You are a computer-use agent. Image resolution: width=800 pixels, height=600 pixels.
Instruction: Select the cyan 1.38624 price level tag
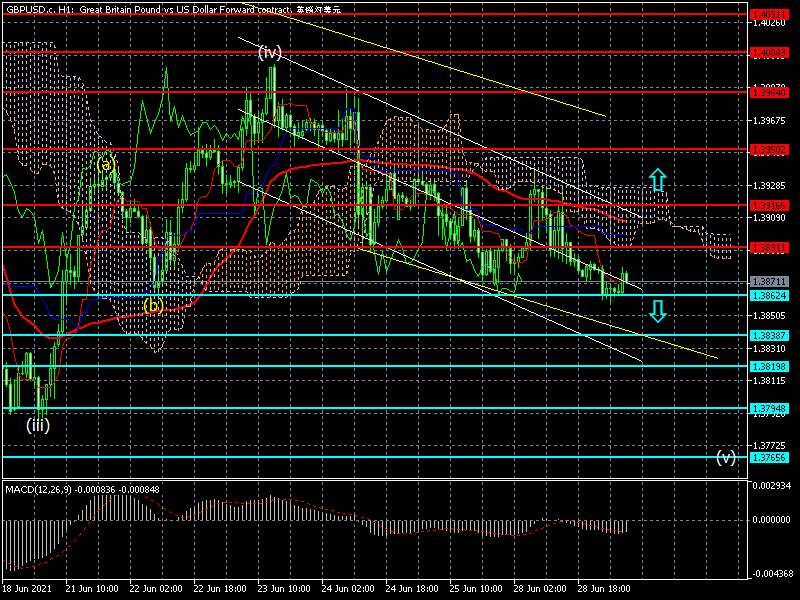pyautogui.click(x=769, y=296)
